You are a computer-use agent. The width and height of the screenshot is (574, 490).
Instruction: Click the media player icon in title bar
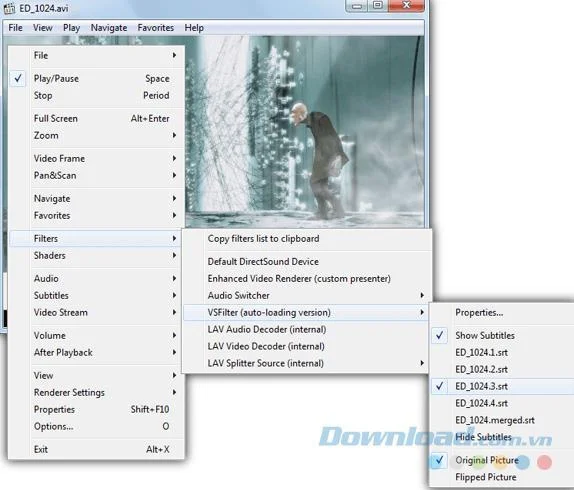pyautogui.click(x=9, y=8)
